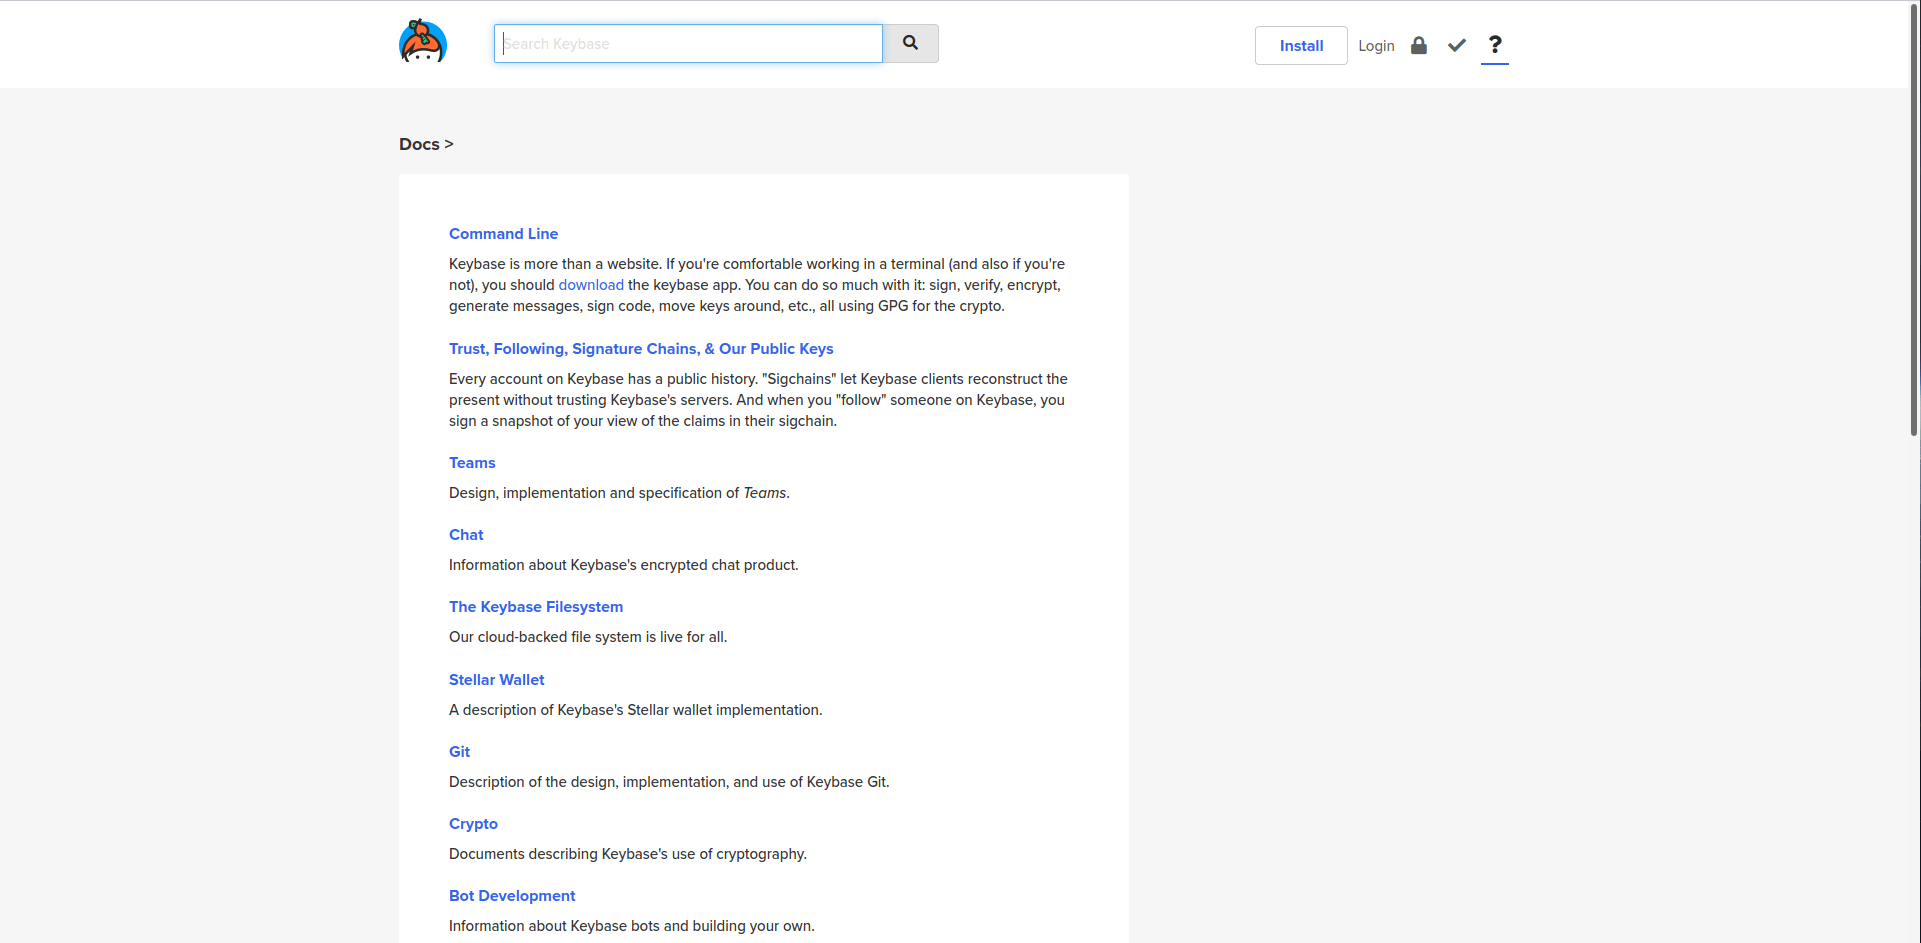Focus the Search Keybase input field
This screenshot has width=1921, height=943.
pos(688,44)
